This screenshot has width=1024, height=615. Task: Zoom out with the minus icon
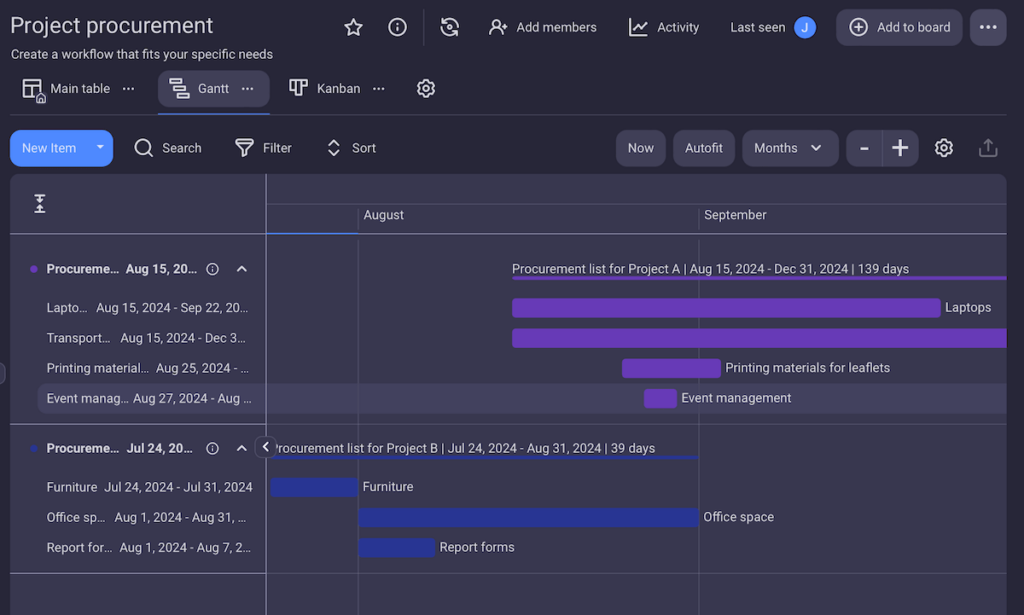863,147
